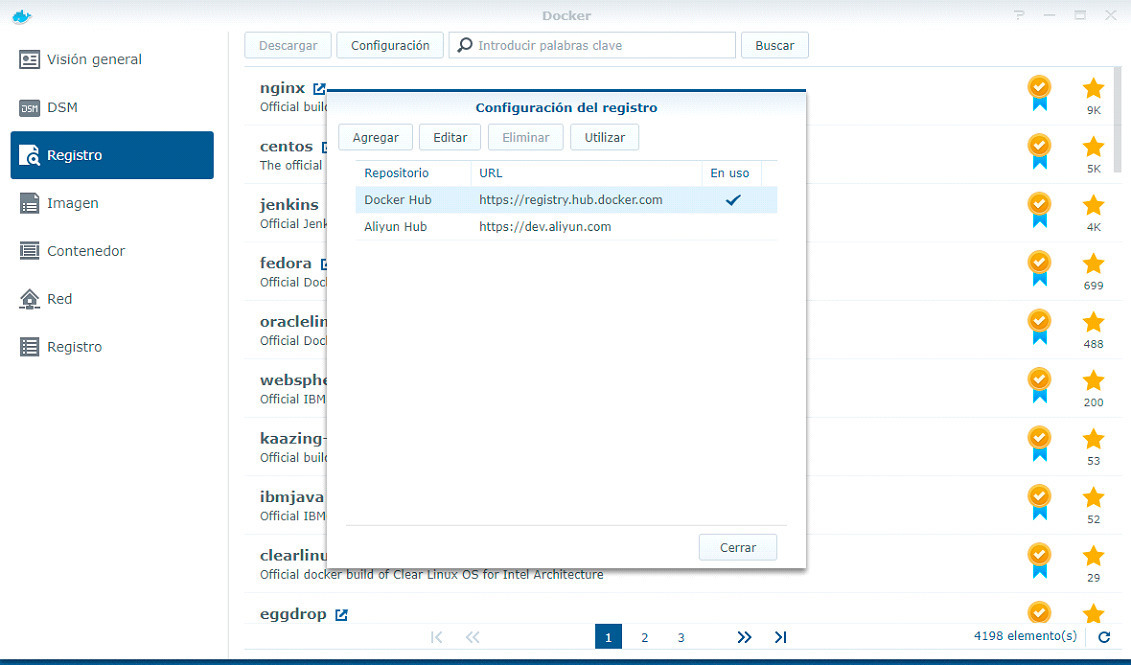Click the https://registry.hub.docker.com URL cell
Image resolution: width=1131 pixels, height=665 pixels.
point(571,200)
